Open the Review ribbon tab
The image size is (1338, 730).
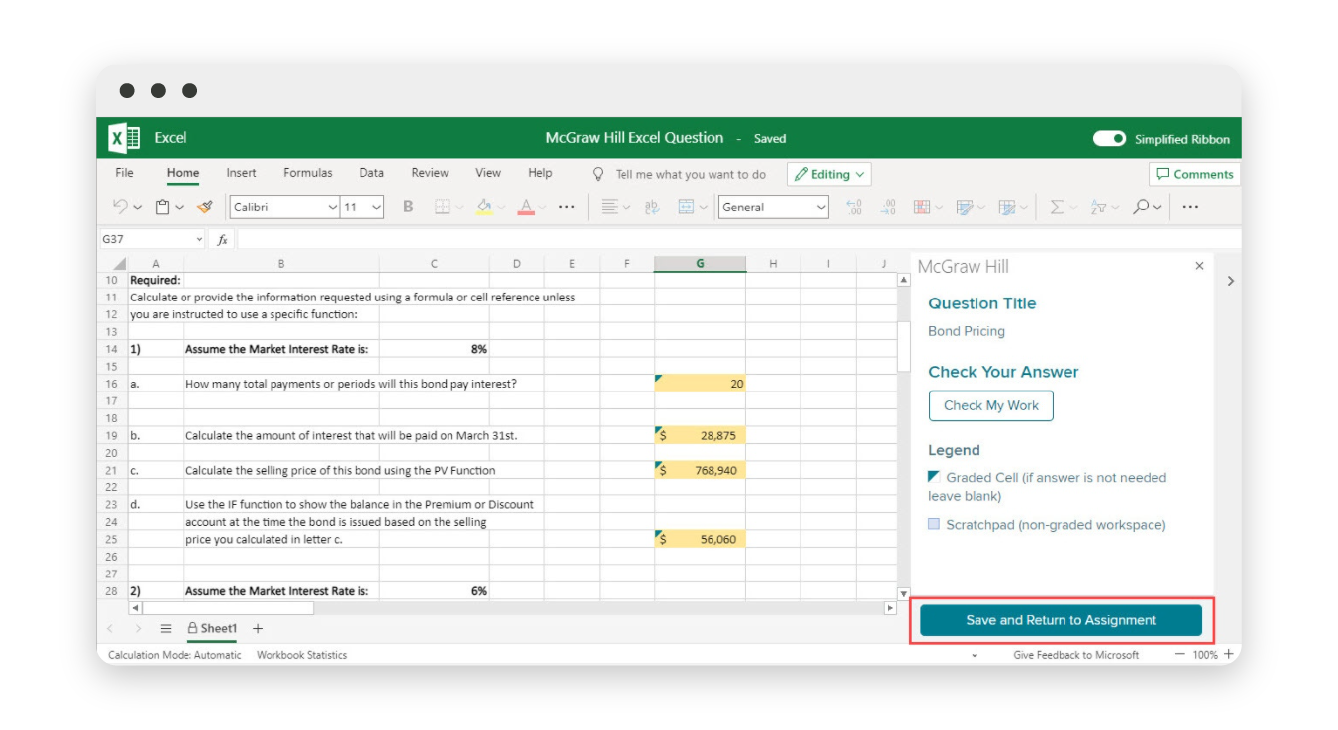[429, 173]
